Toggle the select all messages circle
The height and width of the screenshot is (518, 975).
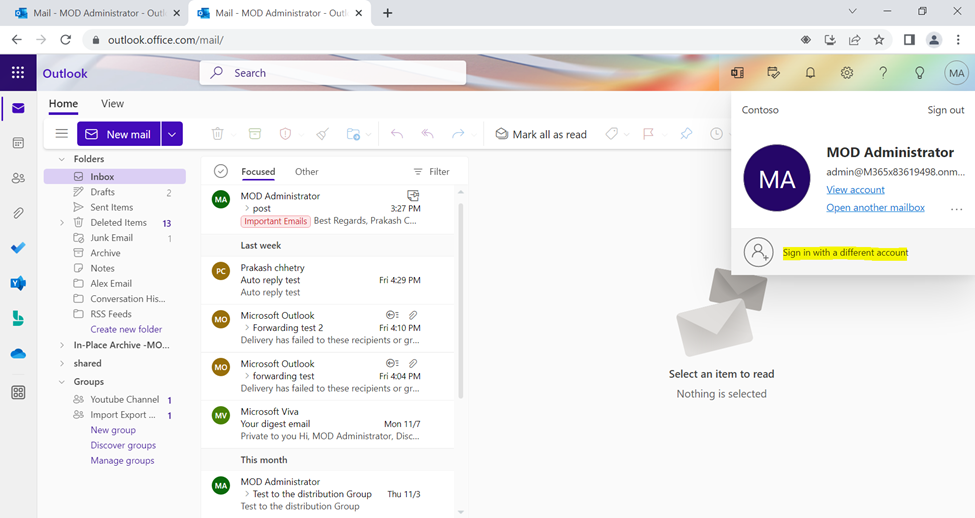point(220,171)
